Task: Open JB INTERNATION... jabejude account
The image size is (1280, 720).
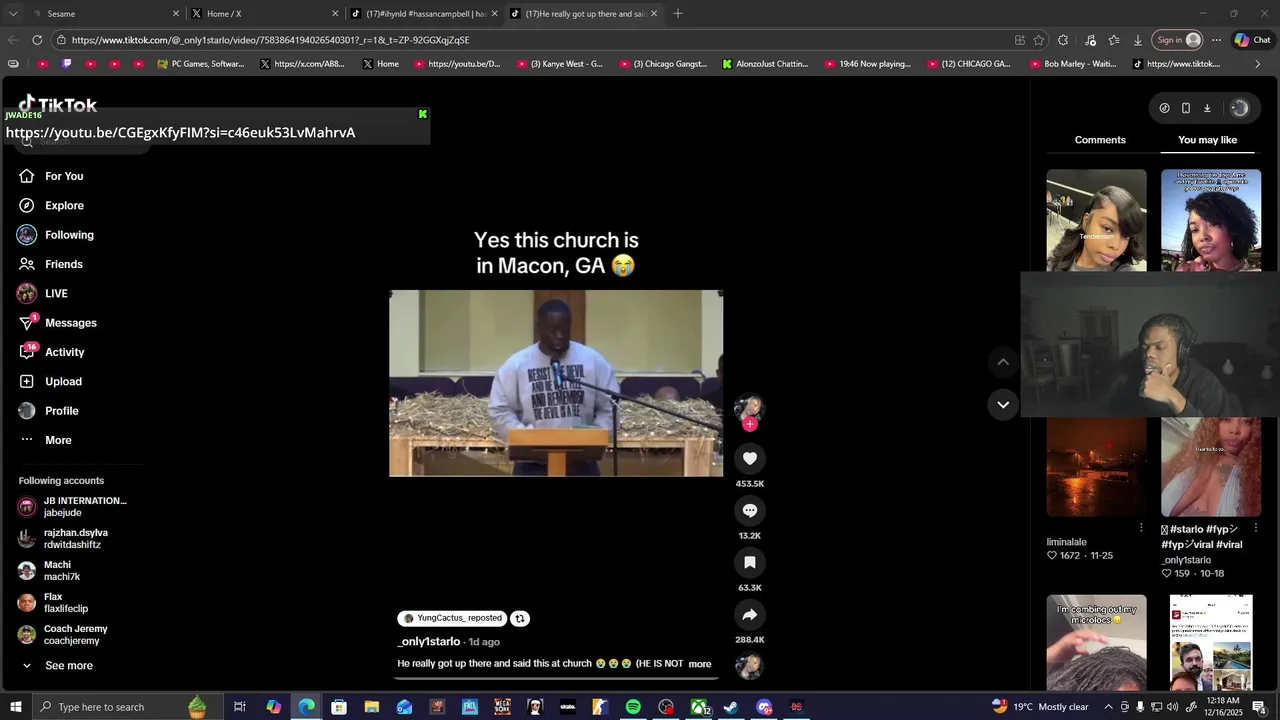Action: point(73,507)
